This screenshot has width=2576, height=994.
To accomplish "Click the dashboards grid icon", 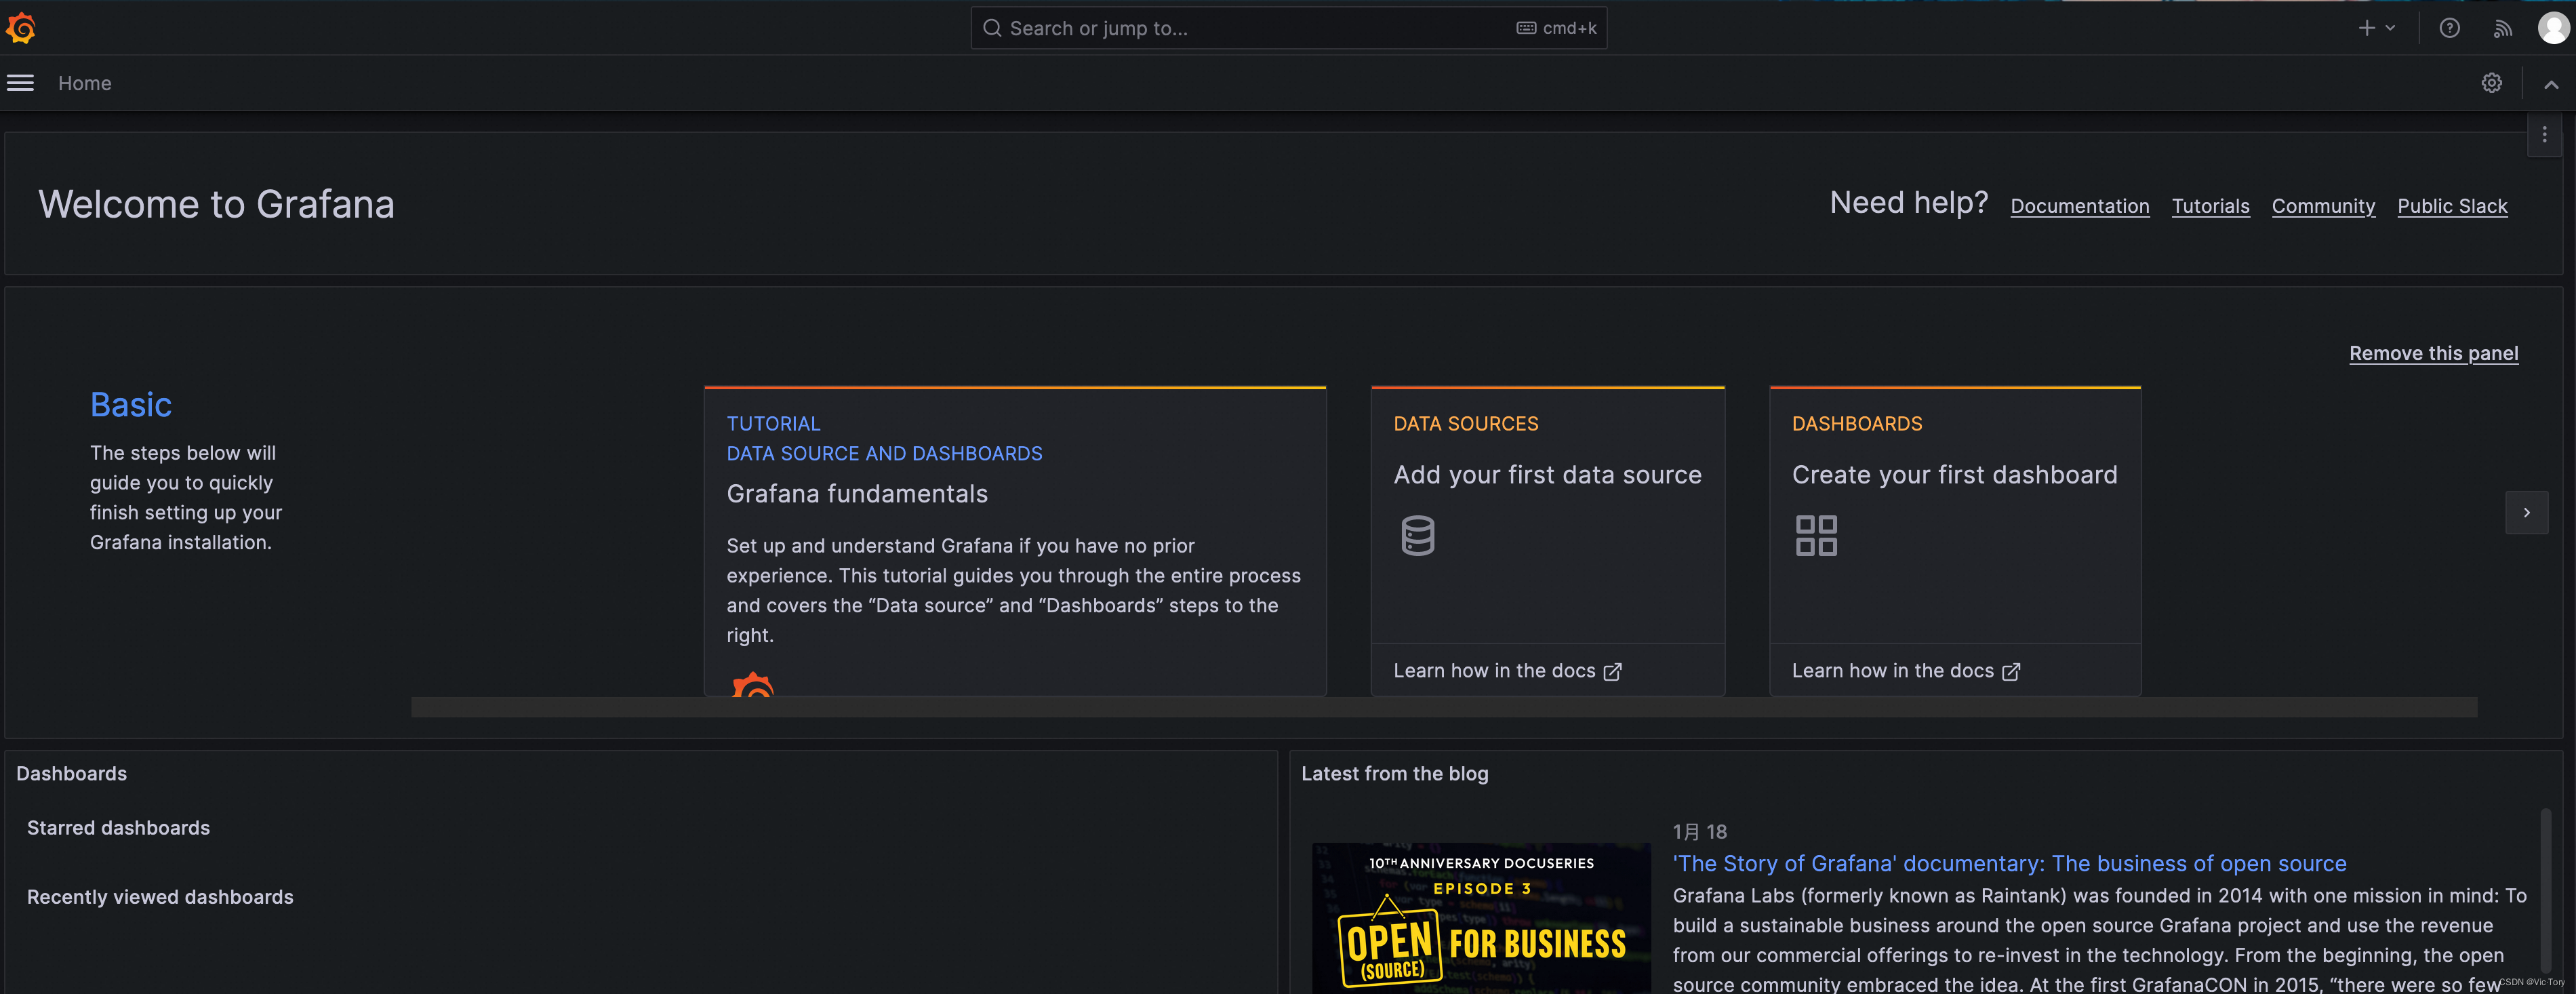I will click(x=1816, y=535).
